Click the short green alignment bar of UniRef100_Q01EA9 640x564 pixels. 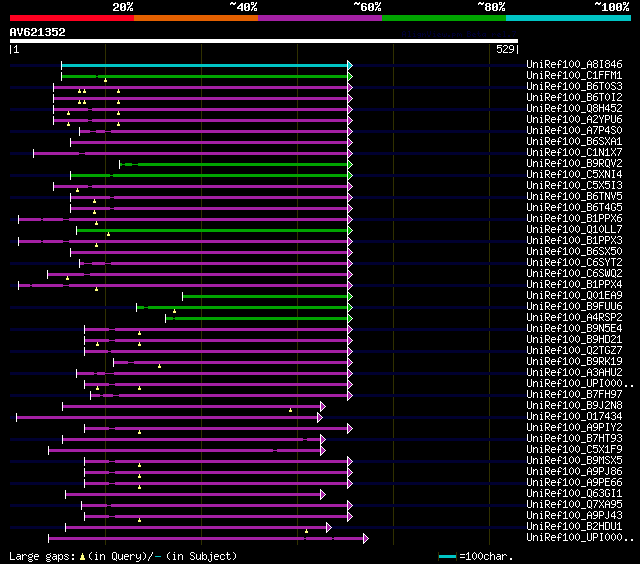(x=265, y=297)
